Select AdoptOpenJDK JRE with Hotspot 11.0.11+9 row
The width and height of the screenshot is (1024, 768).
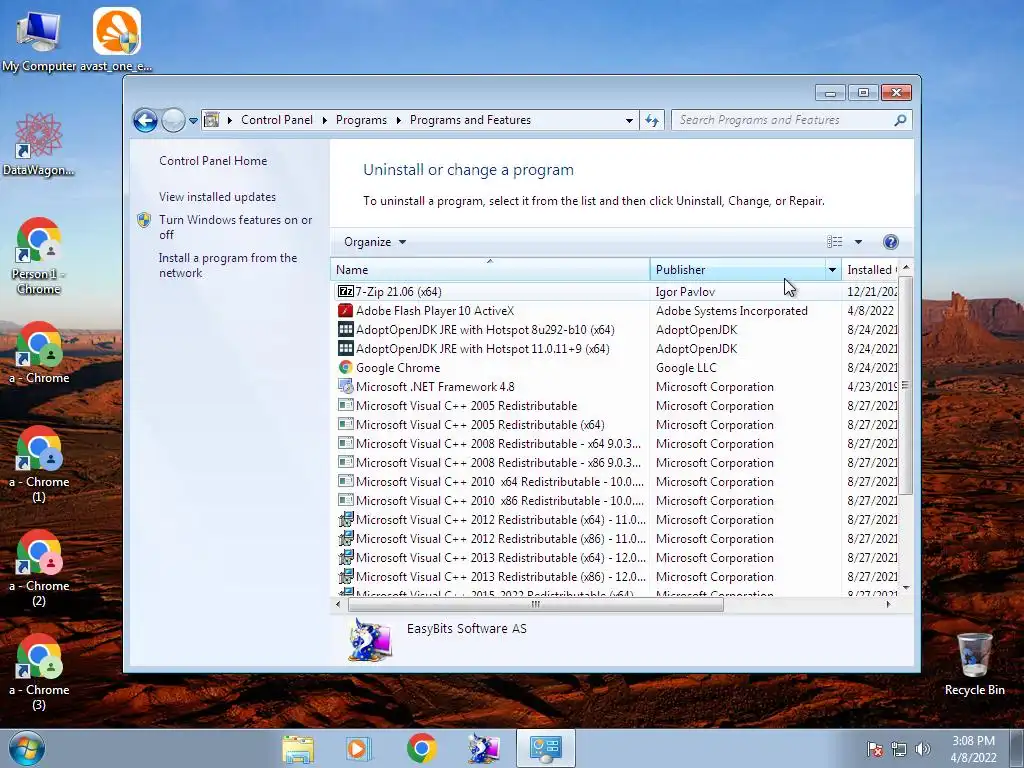pos(615,349)
